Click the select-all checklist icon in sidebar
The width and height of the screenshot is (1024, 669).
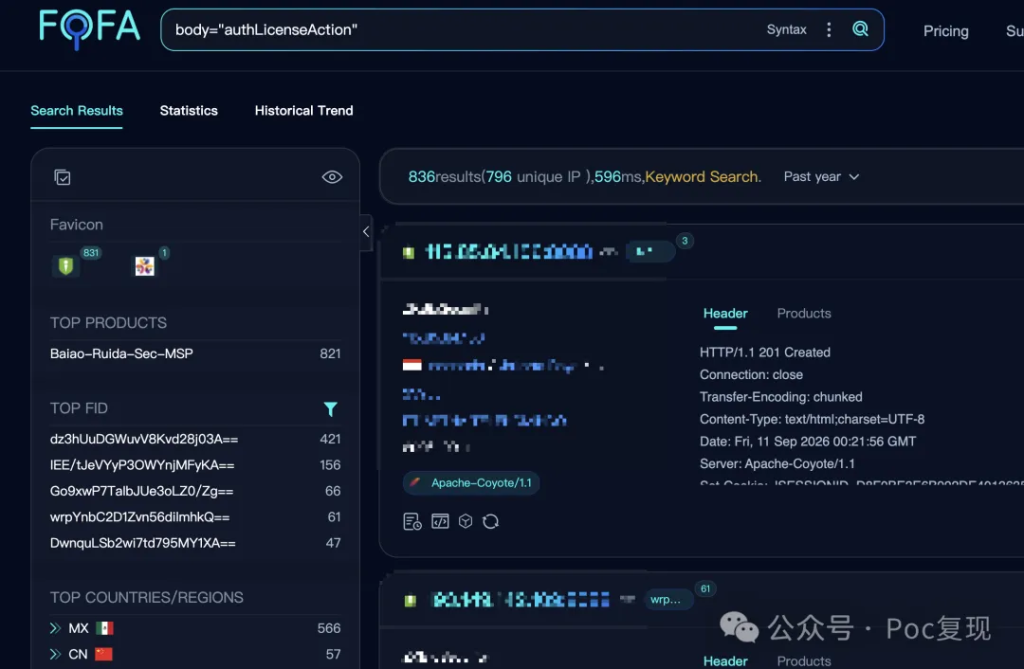[63, 177]
